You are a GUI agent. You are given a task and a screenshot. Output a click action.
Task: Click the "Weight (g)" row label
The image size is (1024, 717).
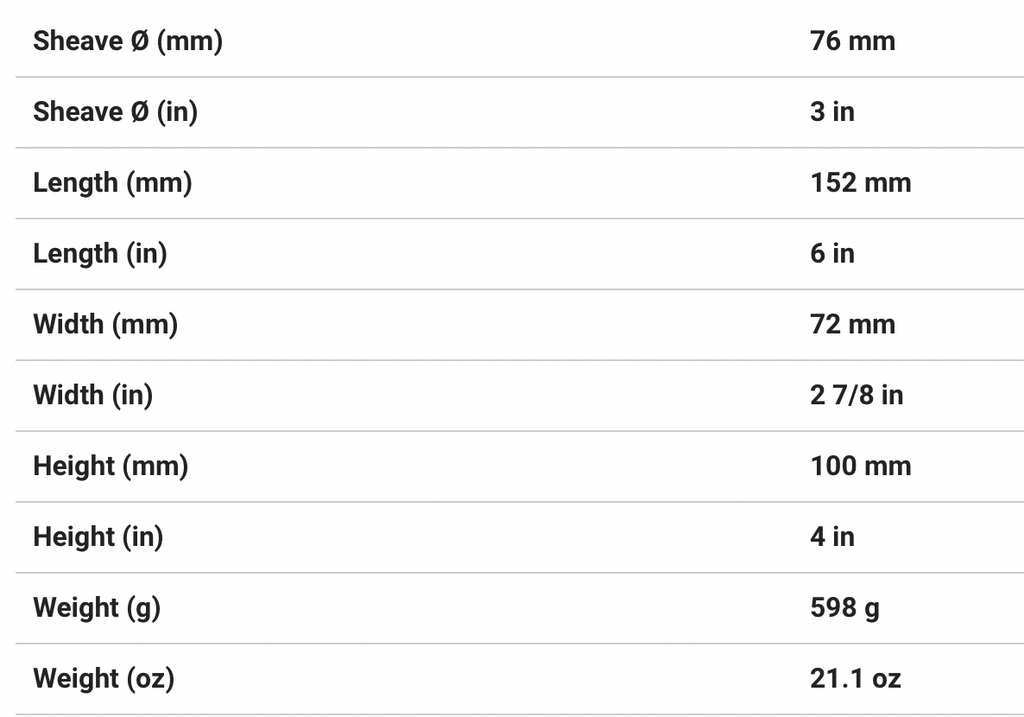point(96,608)
